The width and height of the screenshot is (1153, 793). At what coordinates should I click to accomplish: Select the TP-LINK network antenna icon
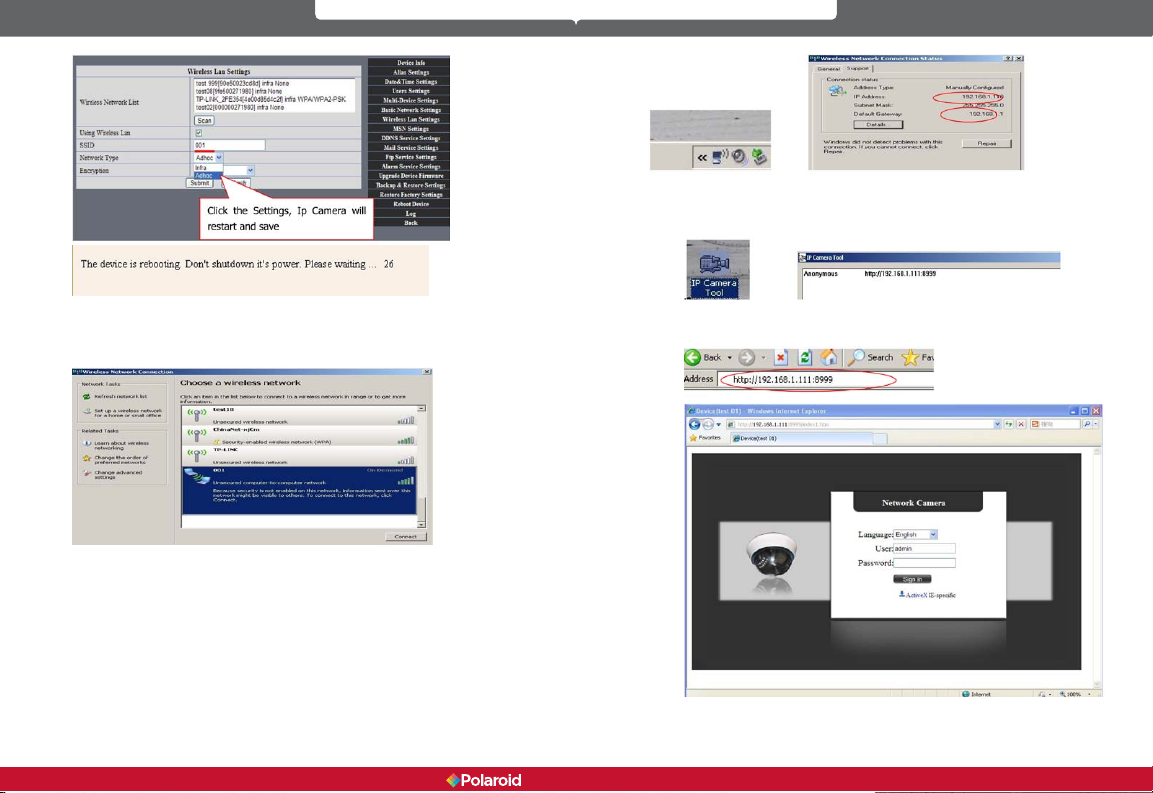coord(197,455)
